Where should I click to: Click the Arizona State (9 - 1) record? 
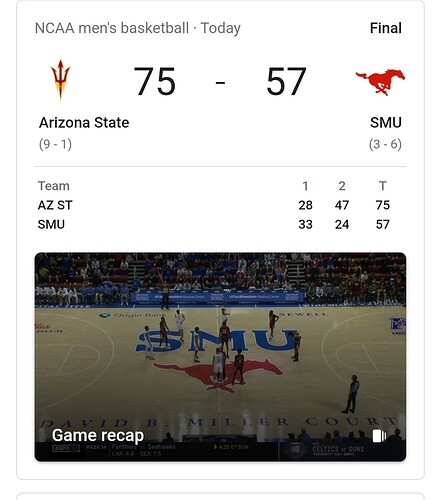click(55, 144)
